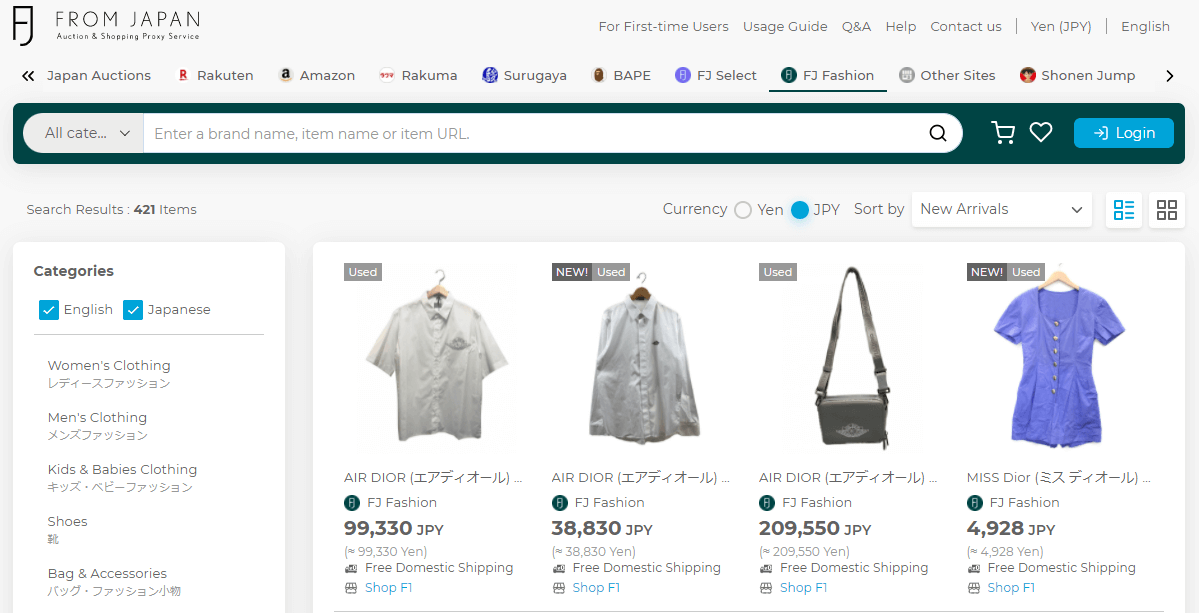Screen dimensions: 1199x613
Task: Open the Contact us link
Action: [966, 27]
